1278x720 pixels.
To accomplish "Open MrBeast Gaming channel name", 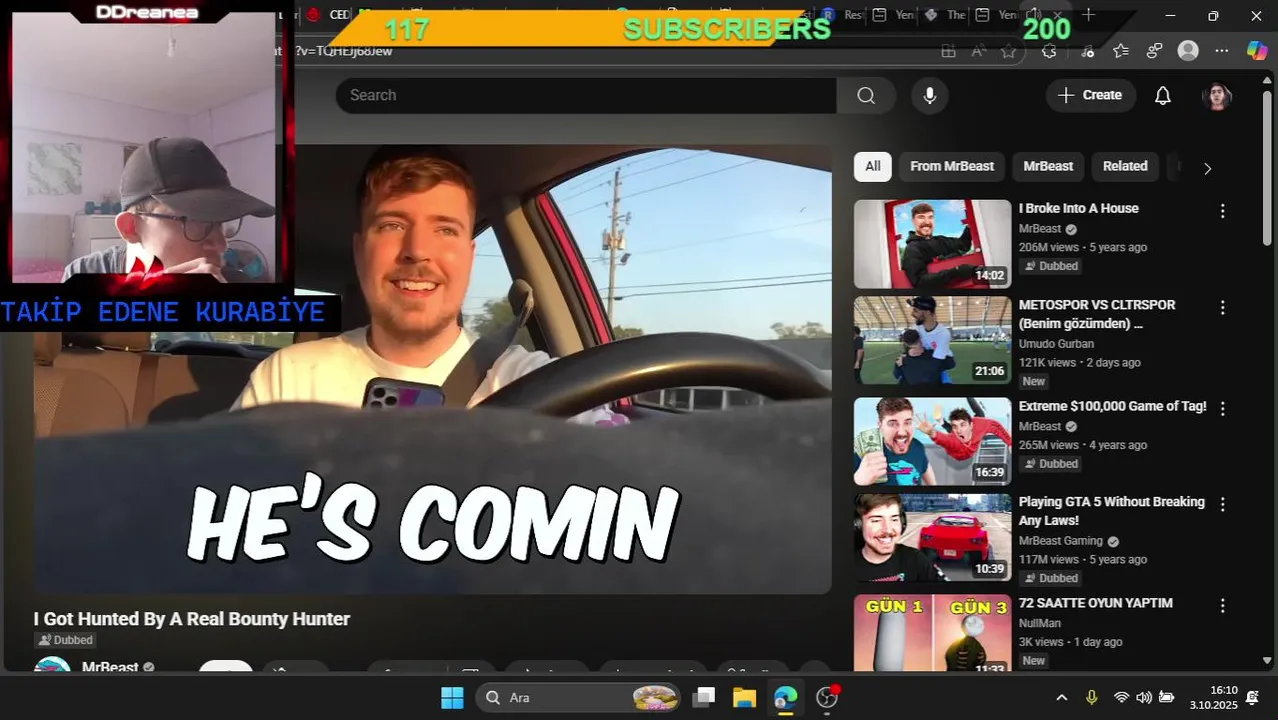I will click(1061, 541).
